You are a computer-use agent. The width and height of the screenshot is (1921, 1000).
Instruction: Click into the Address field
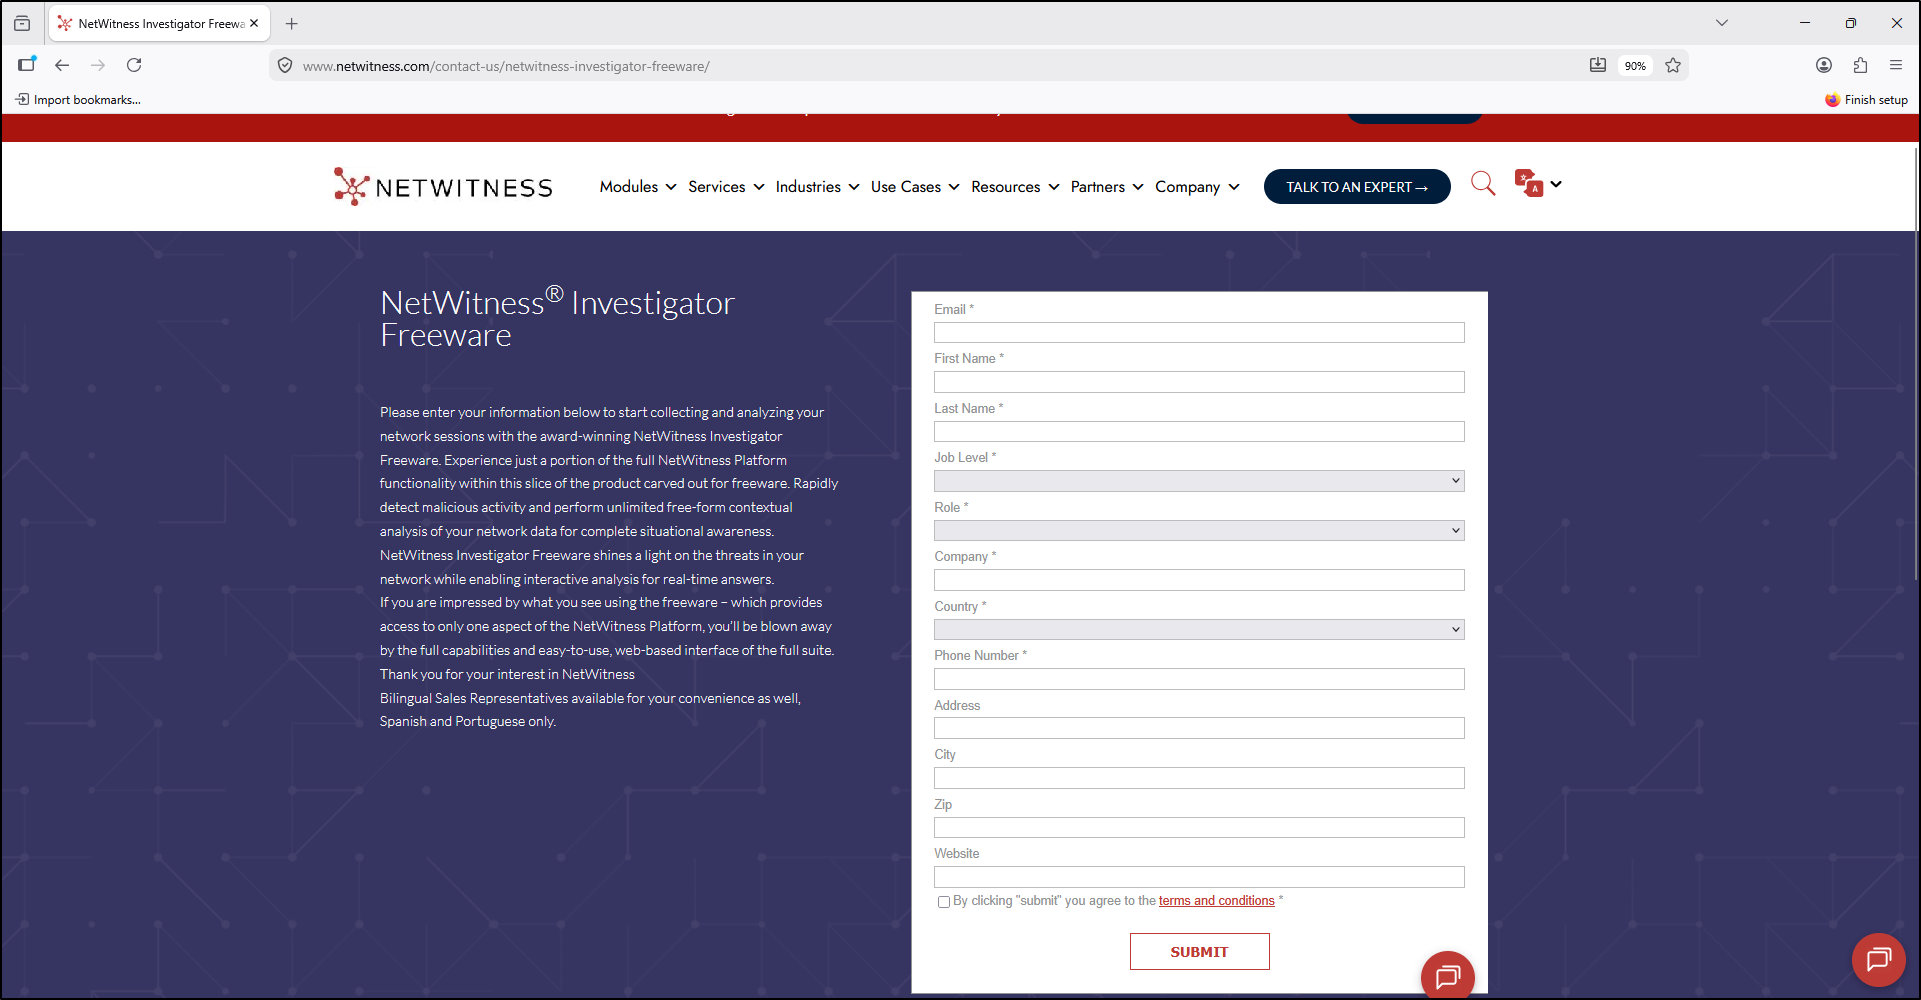(x=1199, y=728)
